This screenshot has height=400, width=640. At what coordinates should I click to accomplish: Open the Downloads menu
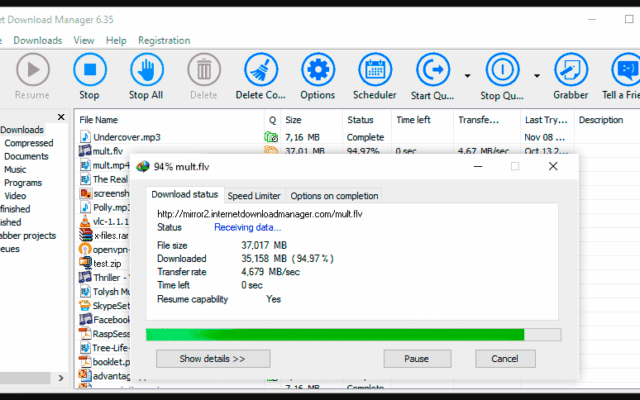click(38, 40)
